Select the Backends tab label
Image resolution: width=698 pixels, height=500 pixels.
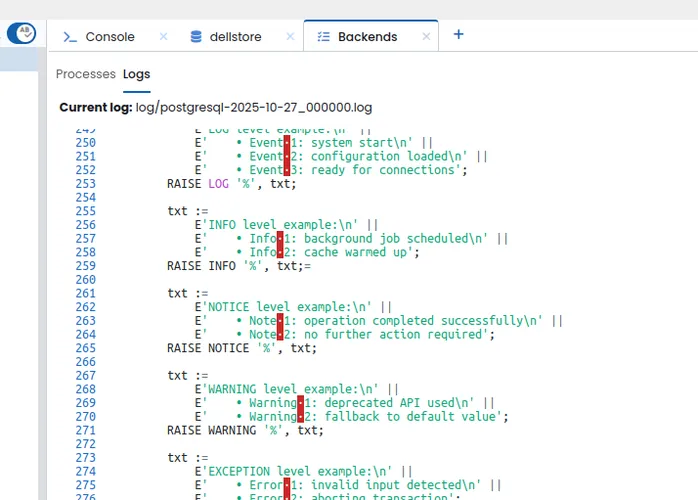point(367,37)
